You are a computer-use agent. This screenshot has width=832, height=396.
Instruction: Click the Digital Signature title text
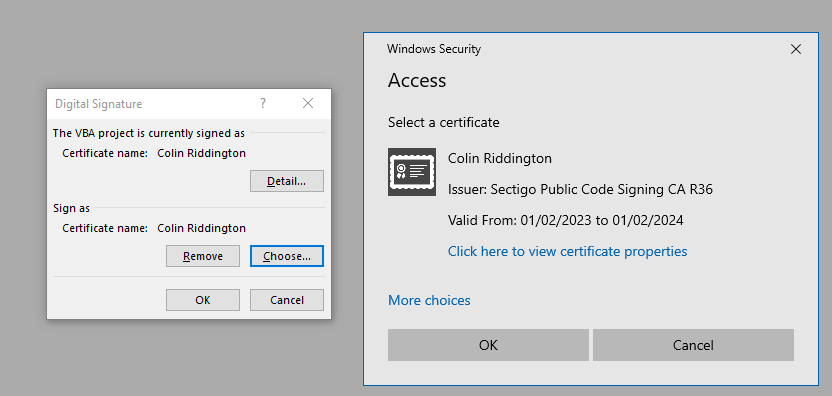tap(99, 104)
